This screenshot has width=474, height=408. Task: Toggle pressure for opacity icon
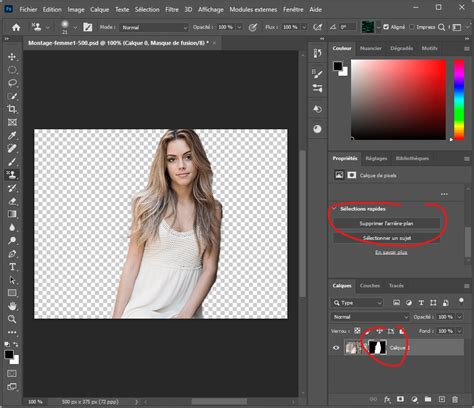pyautogui.click(x=253, y=27)
